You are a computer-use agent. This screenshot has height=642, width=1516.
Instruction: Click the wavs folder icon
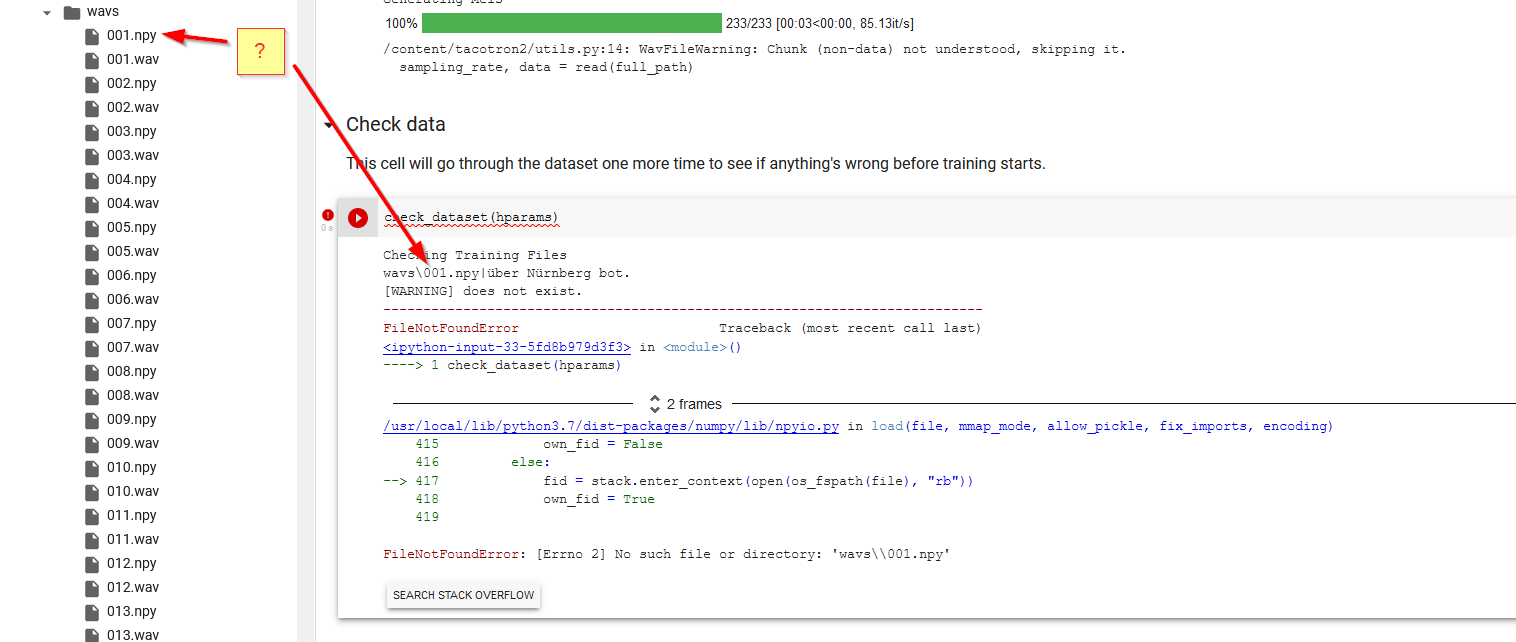(x=70, y=11)
